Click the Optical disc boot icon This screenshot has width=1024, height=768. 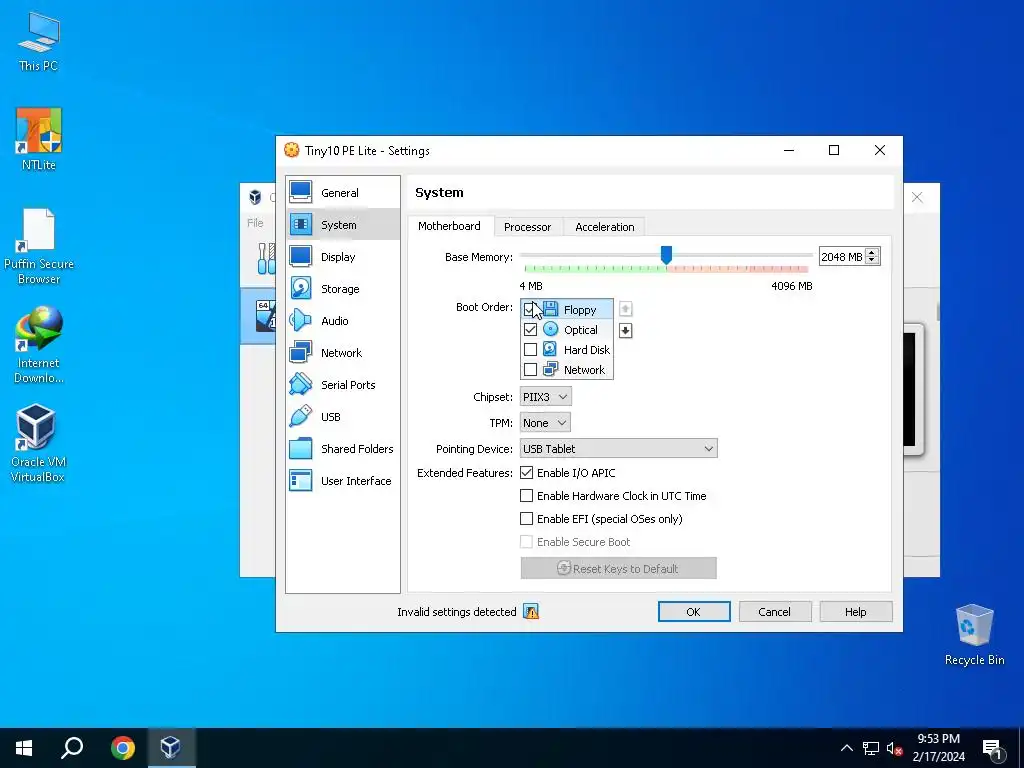[x=551, y=329]
